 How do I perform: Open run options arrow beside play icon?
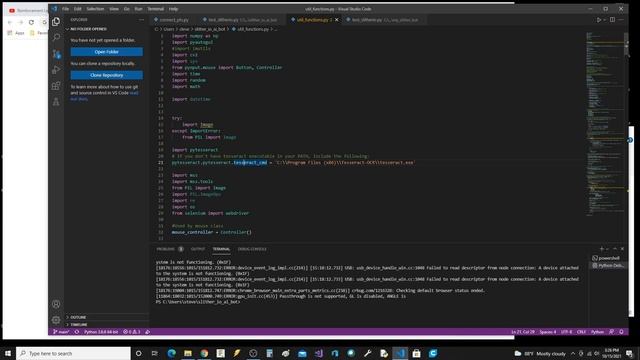(x=604, y=20)
